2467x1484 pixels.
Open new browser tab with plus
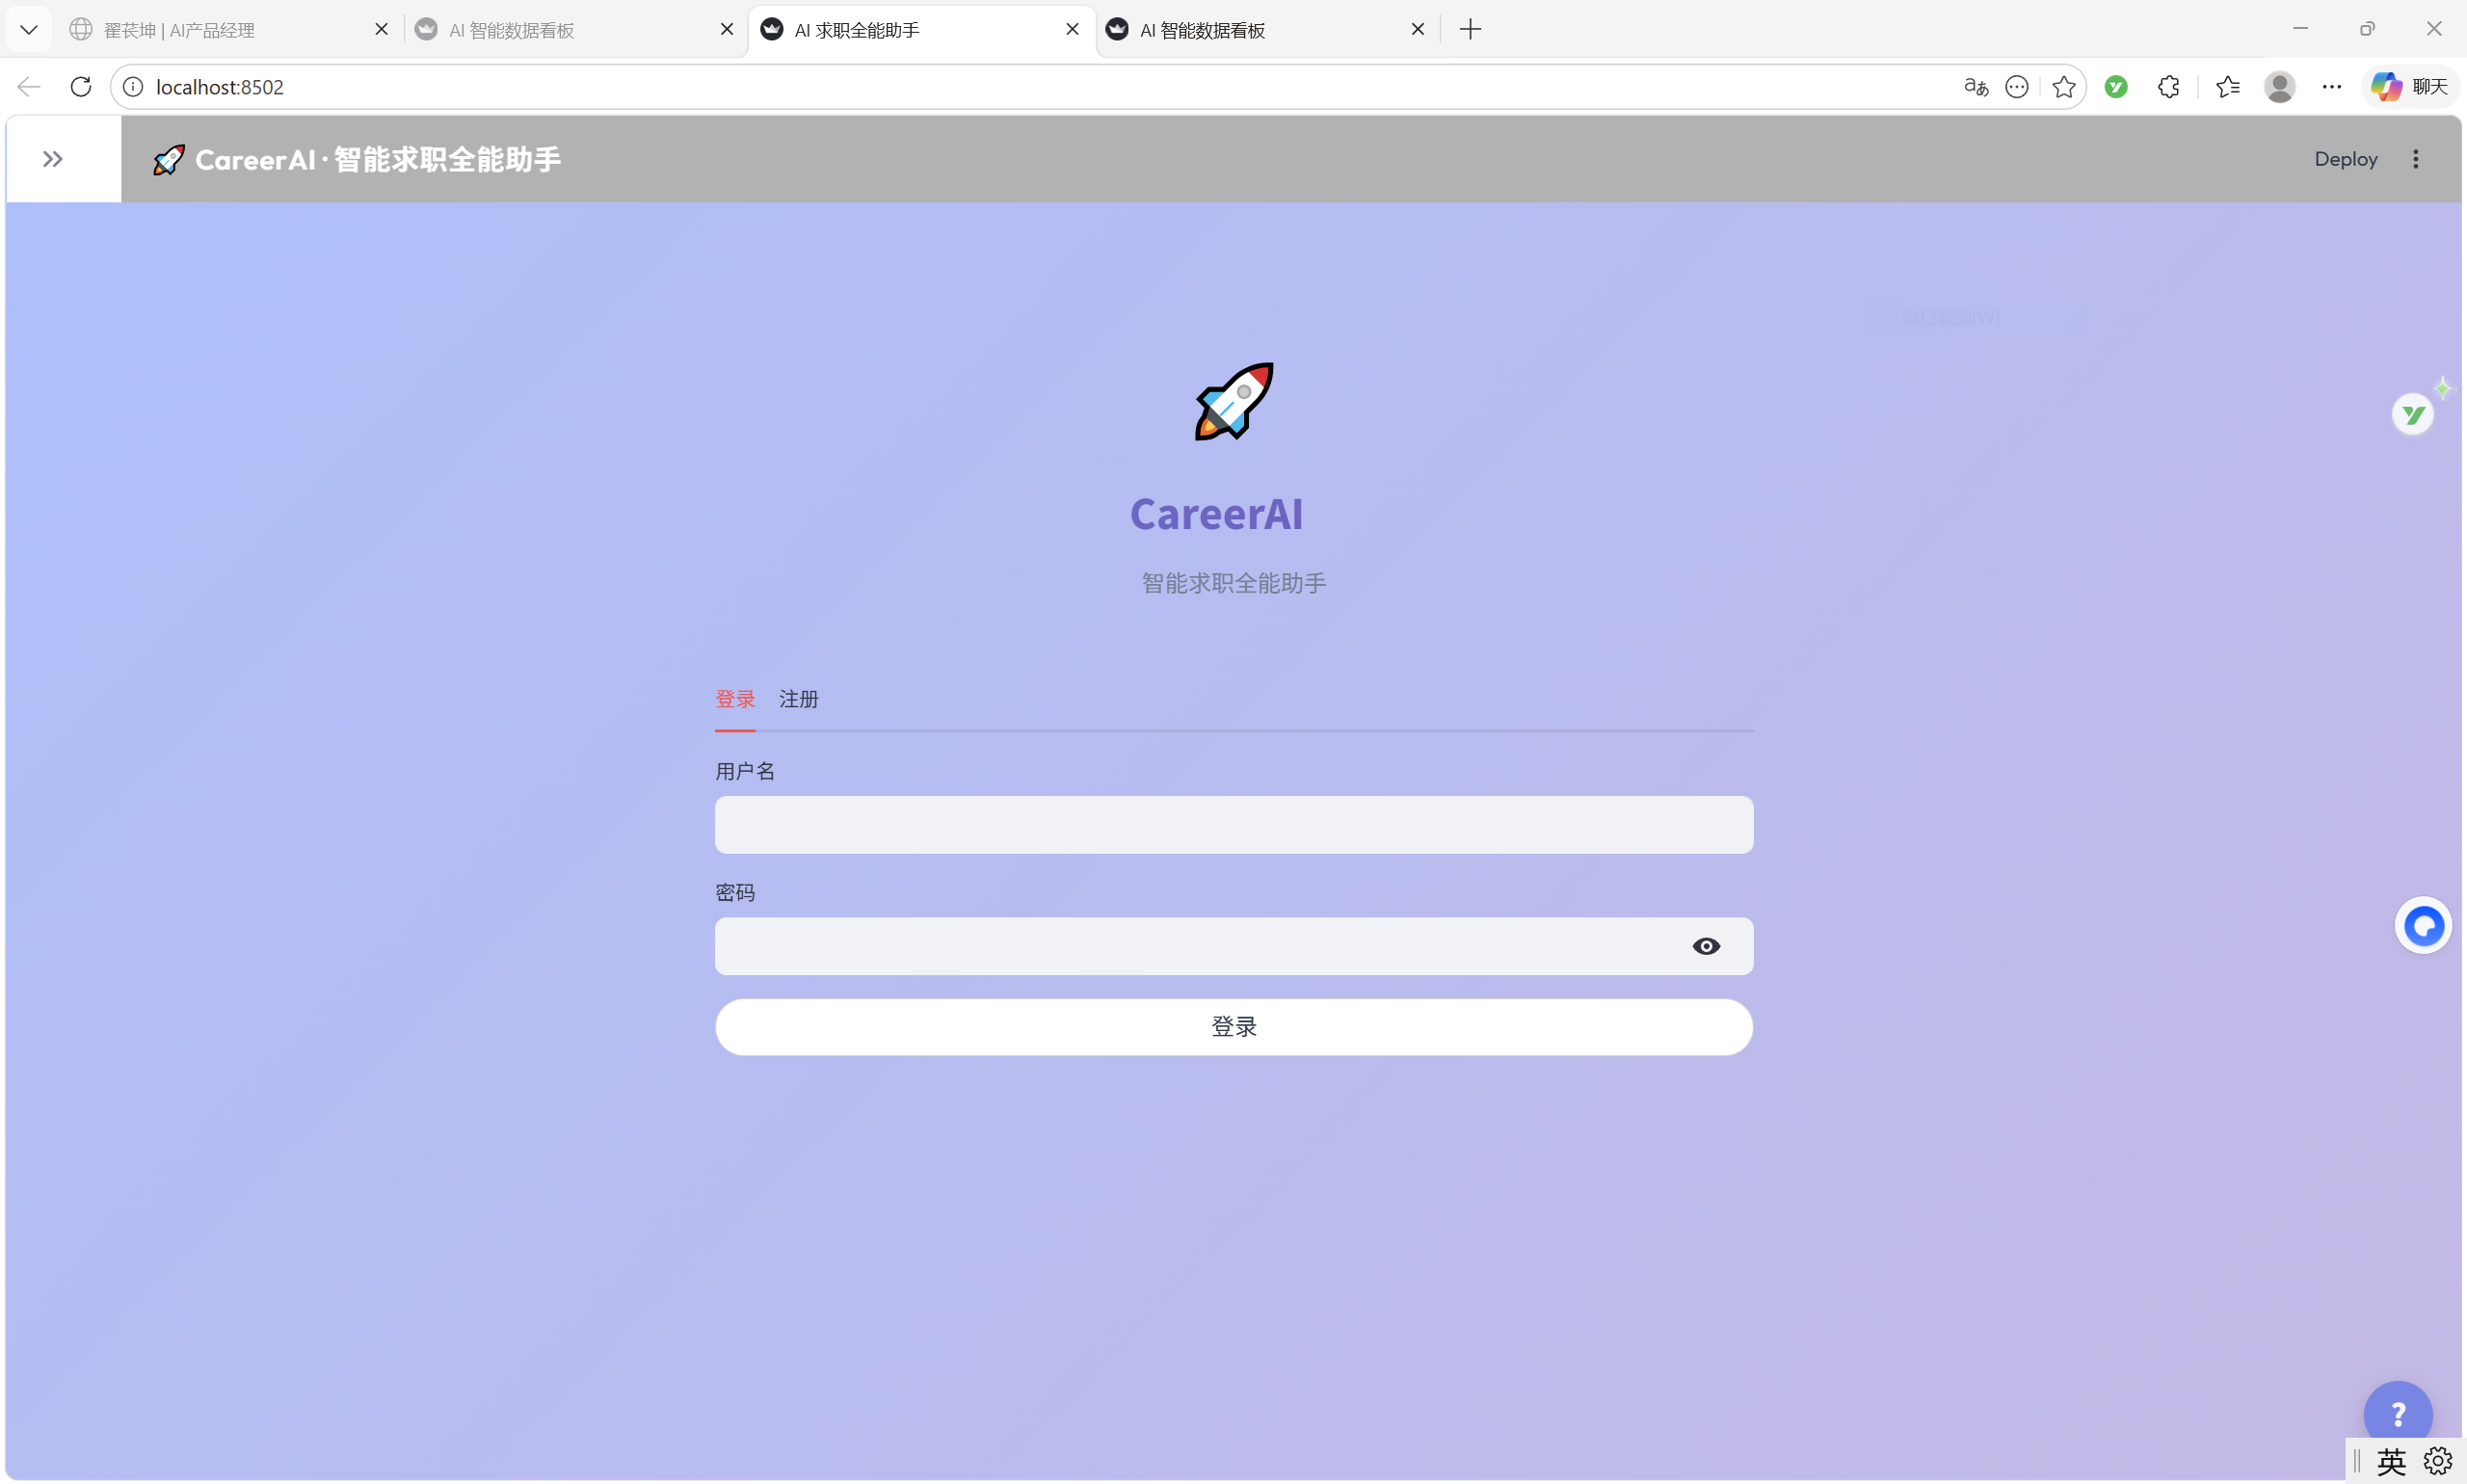pyautogui.click(x=1470, y=30)
